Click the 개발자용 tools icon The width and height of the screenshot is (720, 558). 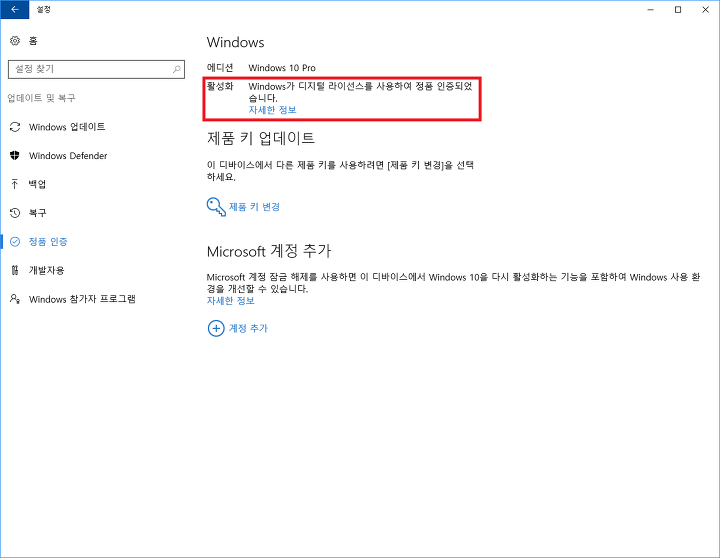tap(15, 270)
